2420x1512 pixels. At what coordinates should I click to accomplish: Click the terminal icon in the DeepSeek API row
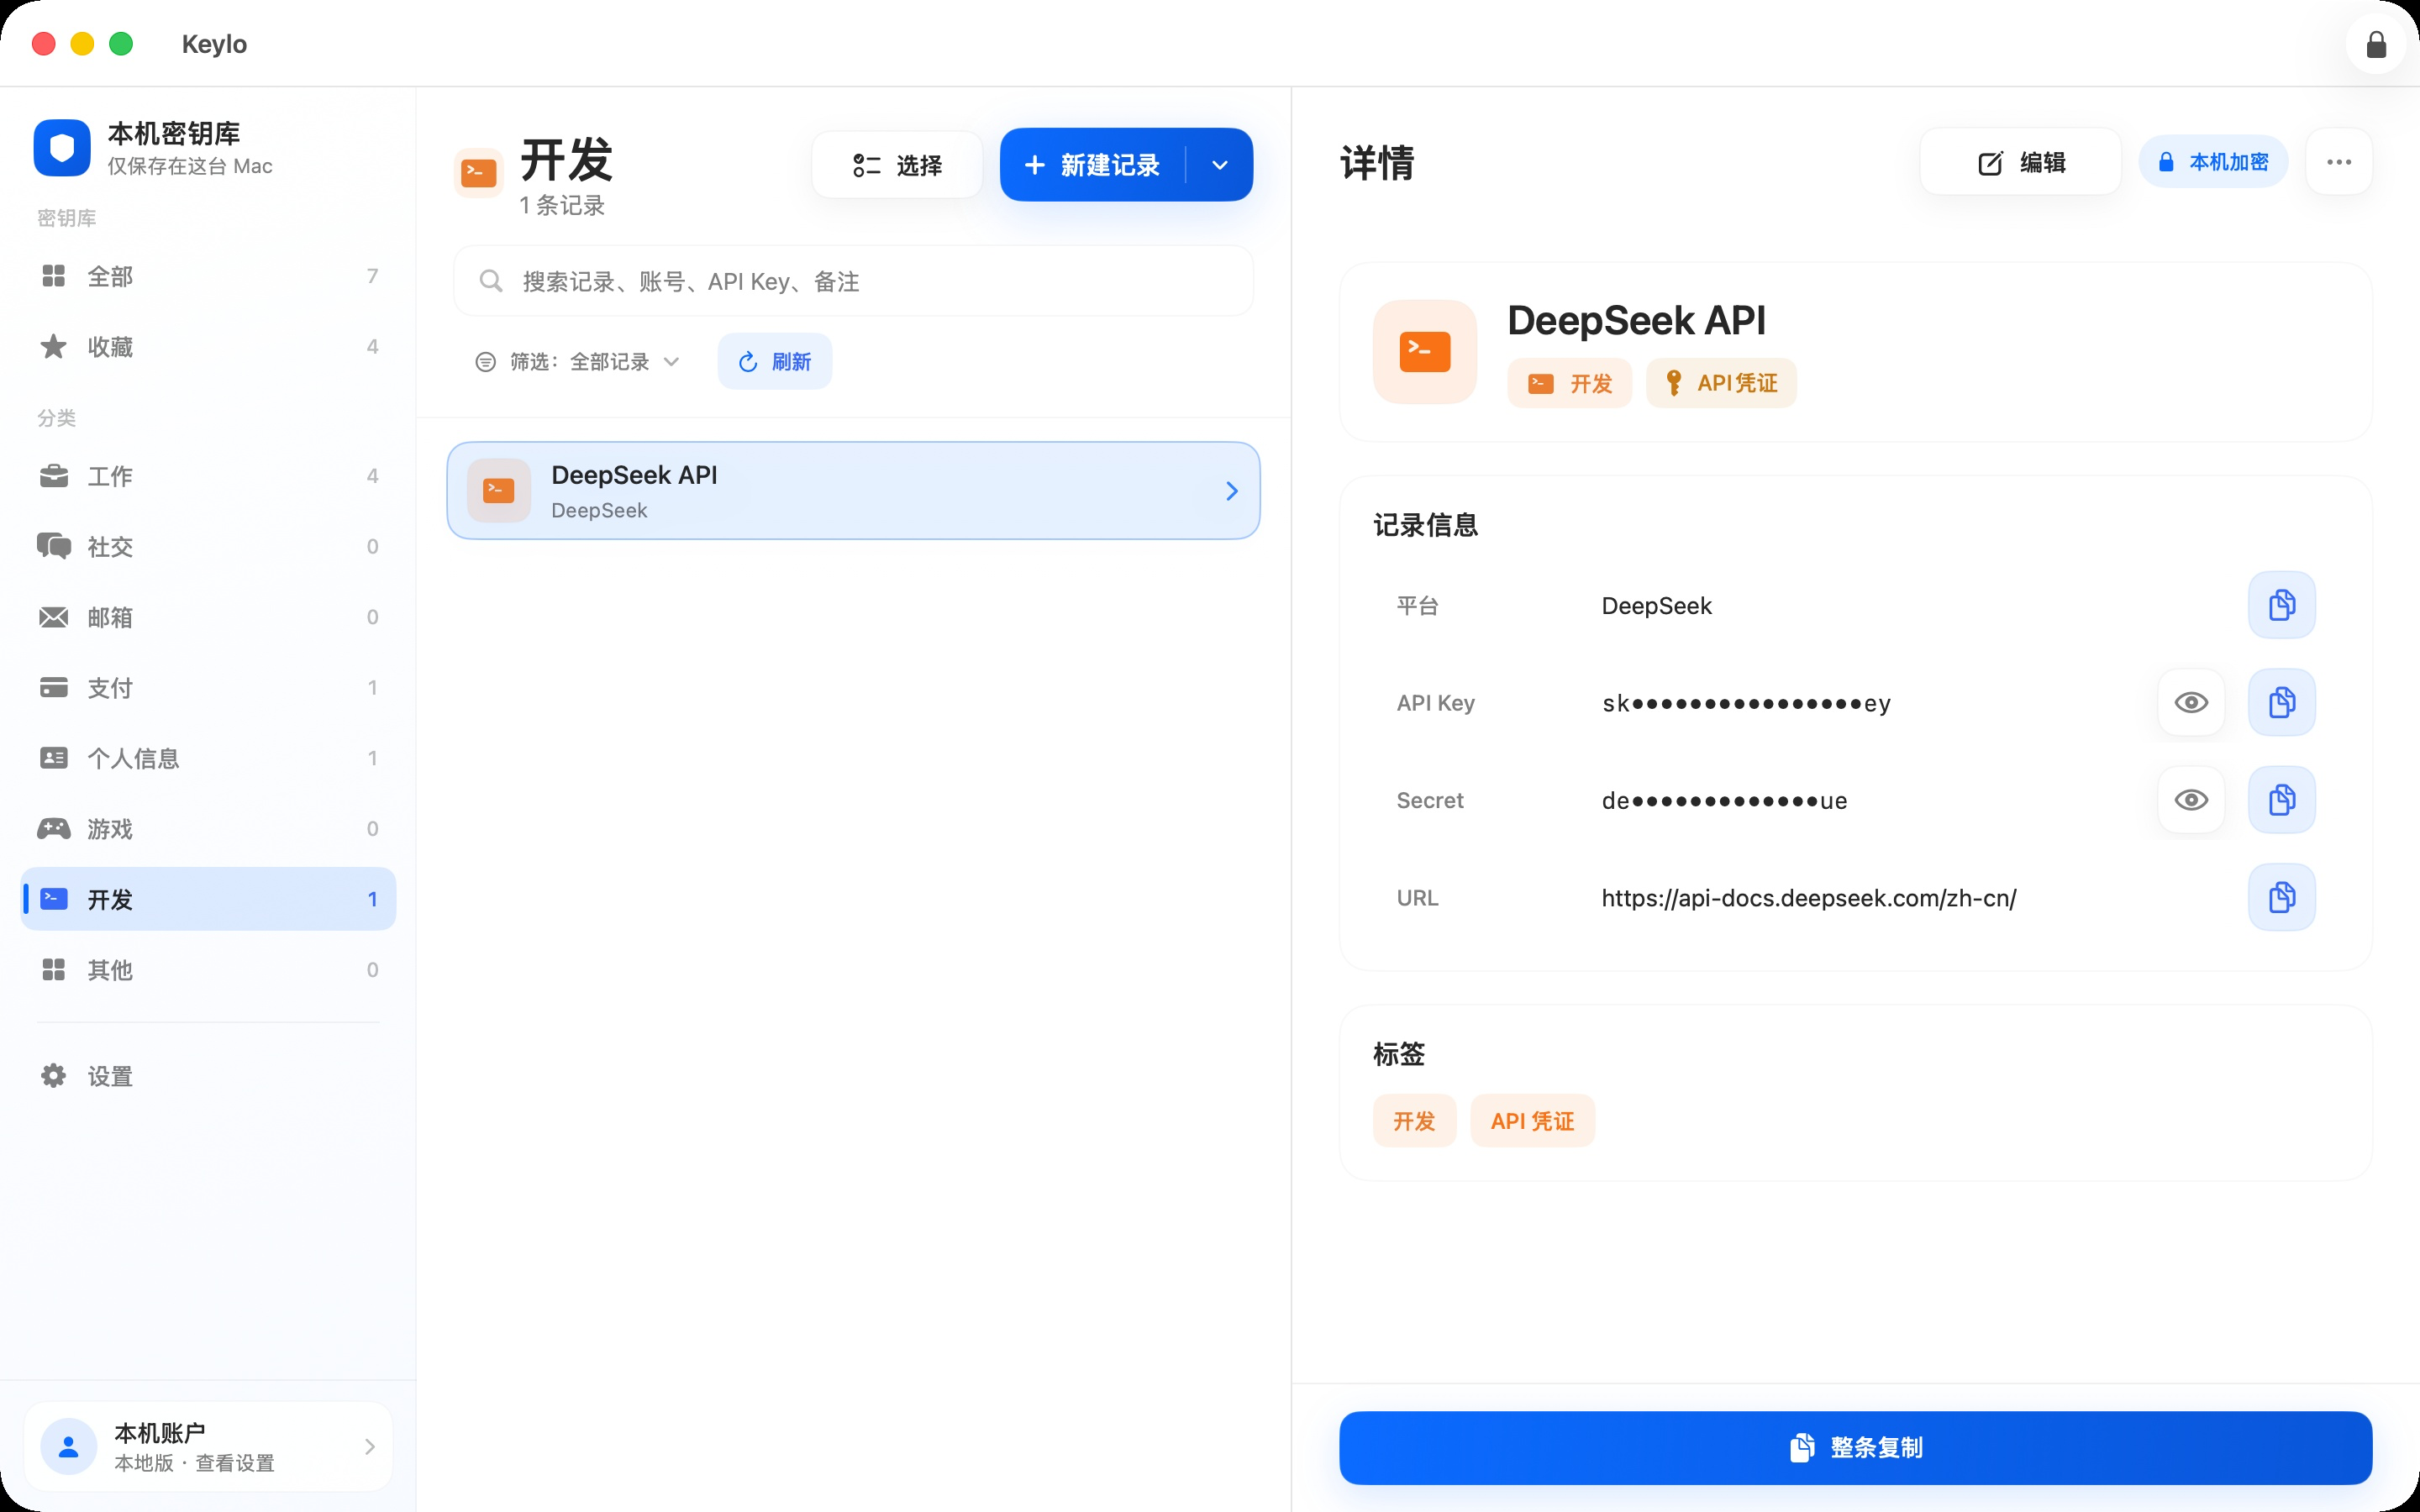pos(499,490)
